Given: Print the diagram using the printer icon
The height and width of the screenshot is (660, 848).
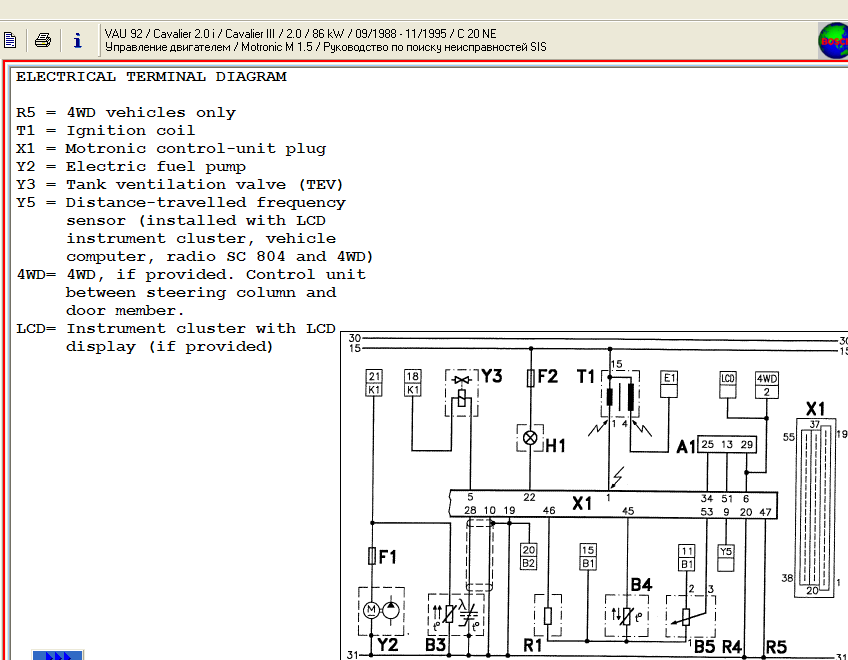Looking at the screenshot, I should point(43,40).
